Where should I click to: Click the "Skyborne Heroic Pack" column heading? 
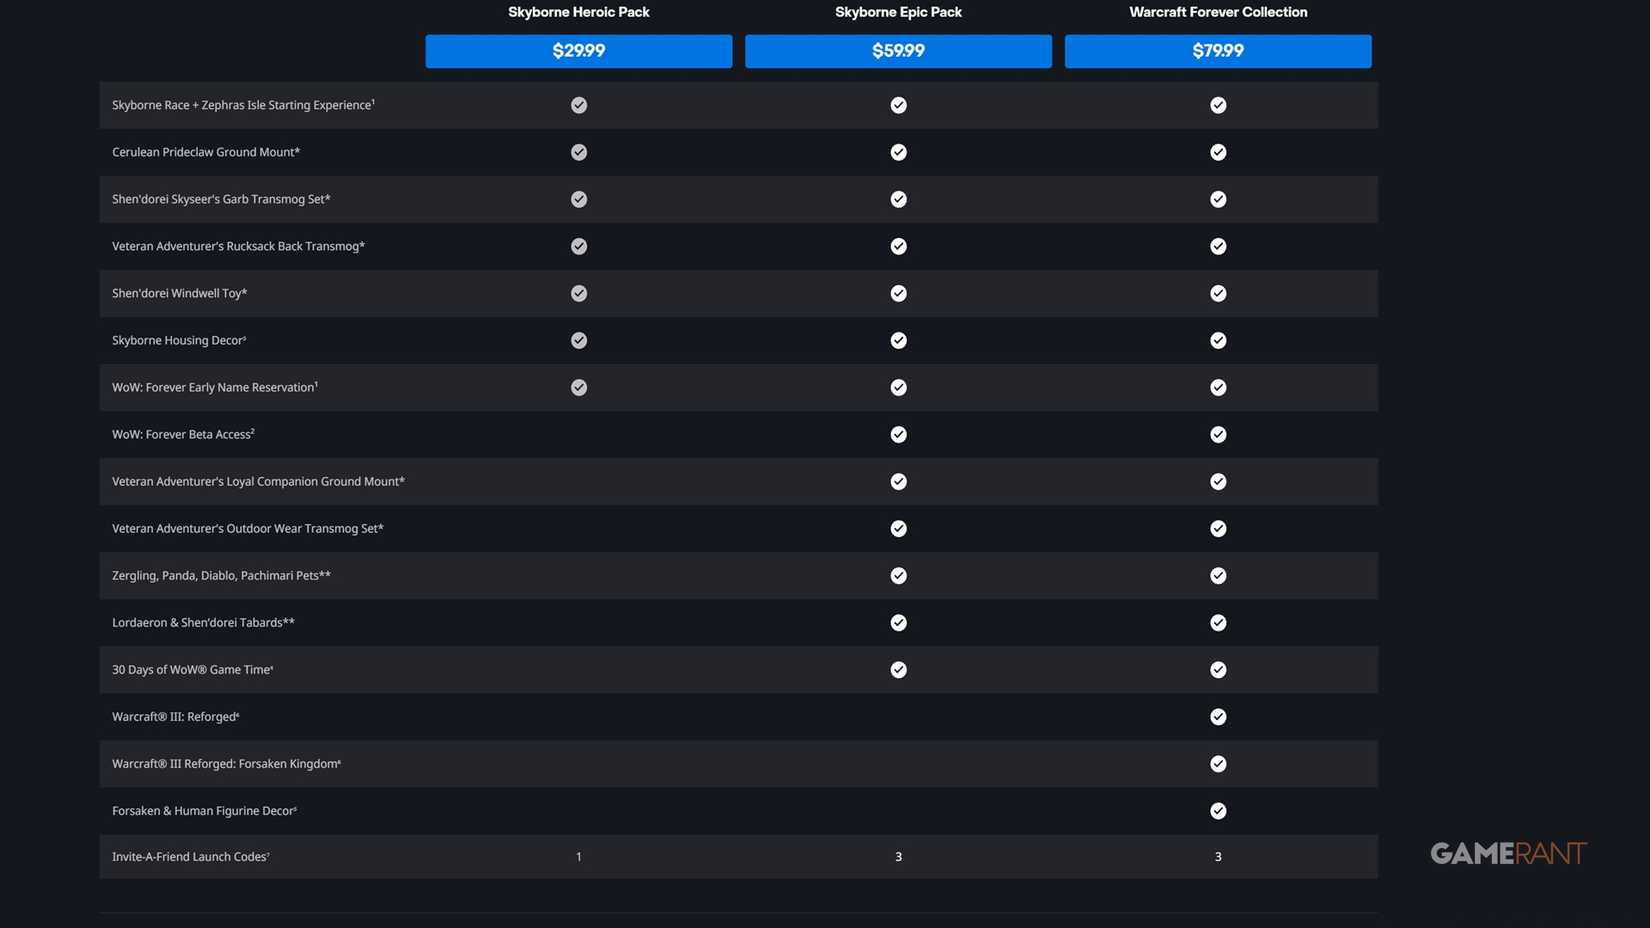(x=579, y=12)
